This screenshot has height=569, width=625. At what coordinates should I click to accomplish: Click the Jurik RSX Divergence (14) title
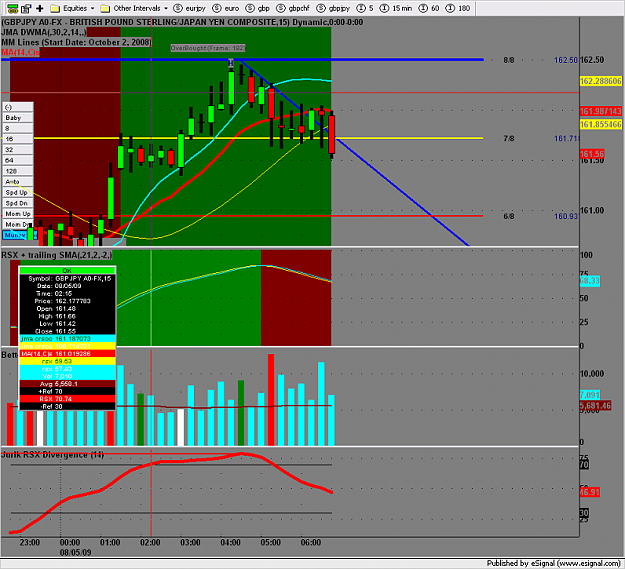53,455
